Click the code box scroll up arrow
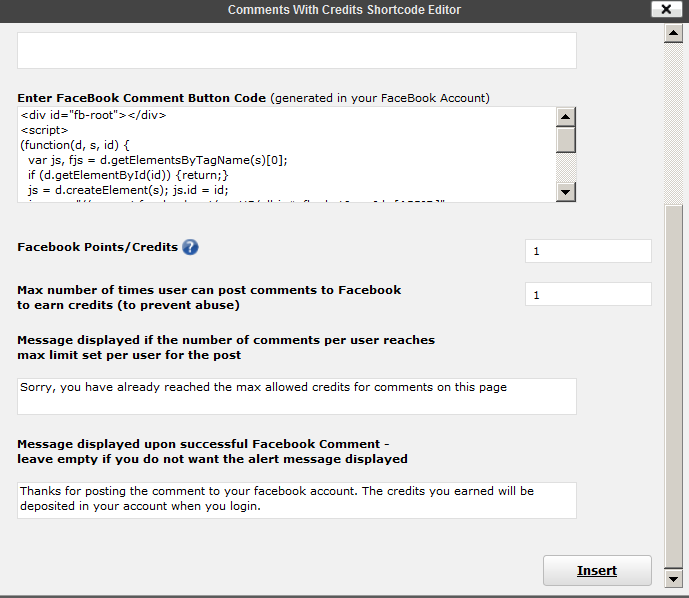Image resolution: width=689 pixels, height=598 pixels. pos(566,116)
